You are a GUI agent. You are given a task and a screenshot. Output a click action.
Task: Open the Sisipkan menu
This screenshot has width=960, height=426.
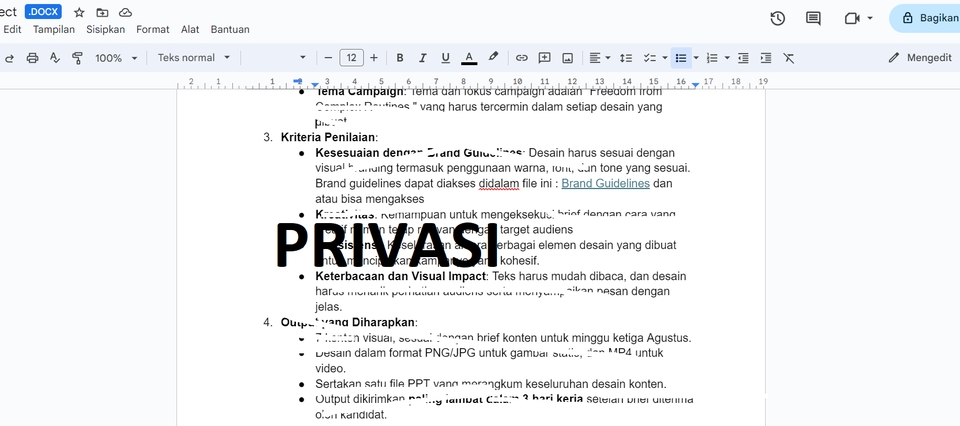click(x=105, y=29)
